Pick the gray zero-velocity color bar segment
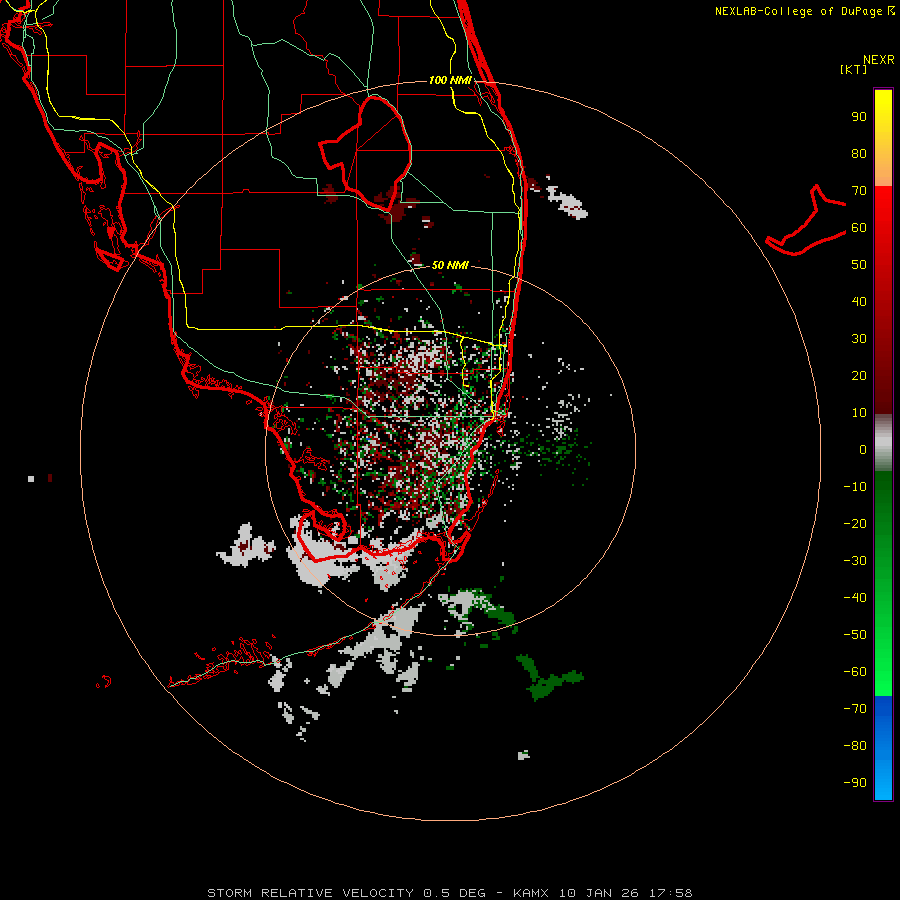Screen dimensions: 900x900 coord(883,443)
